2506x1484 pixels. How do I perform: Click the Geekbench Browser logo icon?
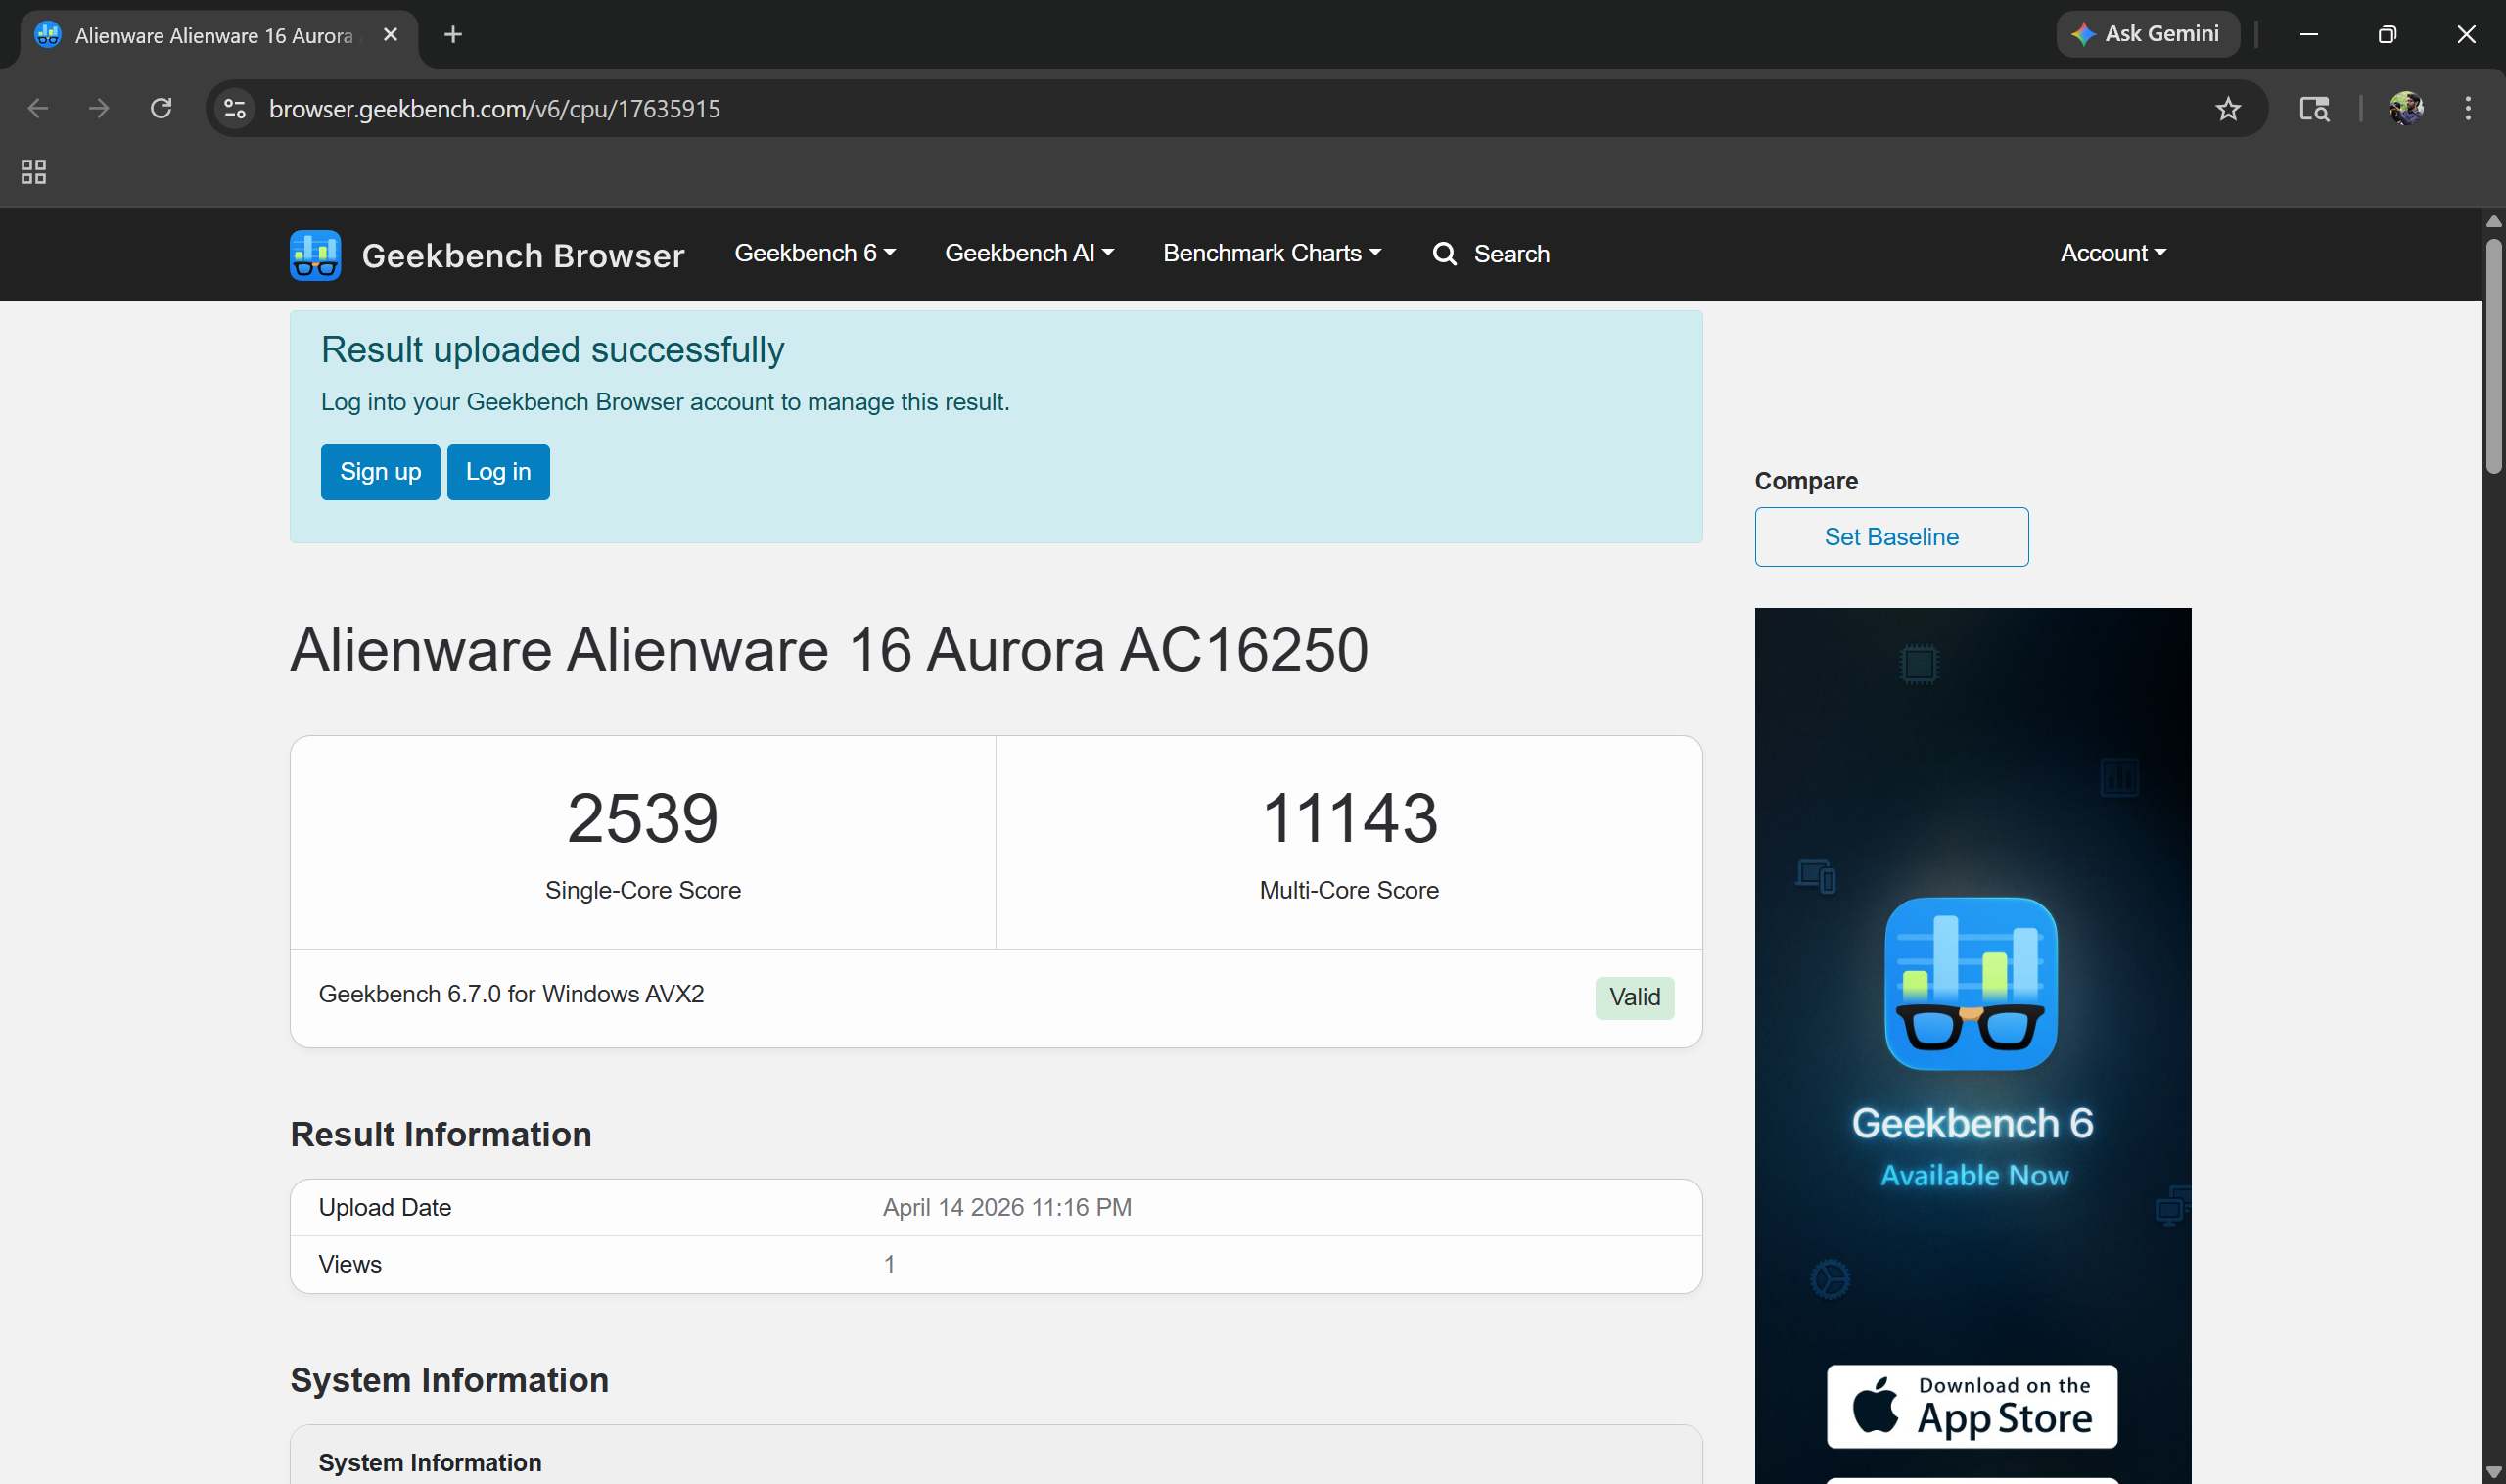coord(315,255)
